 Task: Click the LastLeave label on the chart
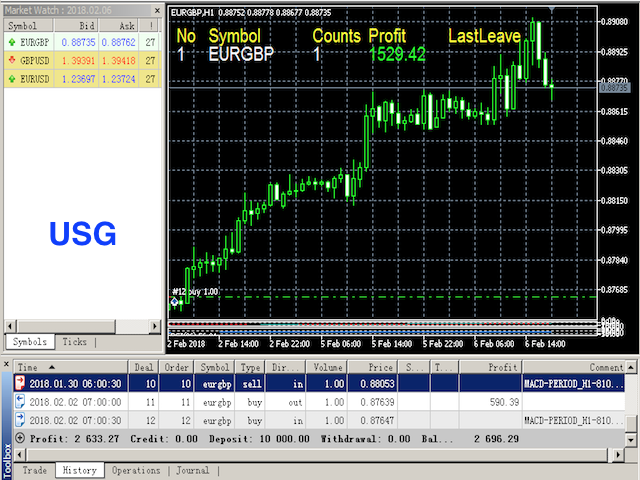[484, 36]
